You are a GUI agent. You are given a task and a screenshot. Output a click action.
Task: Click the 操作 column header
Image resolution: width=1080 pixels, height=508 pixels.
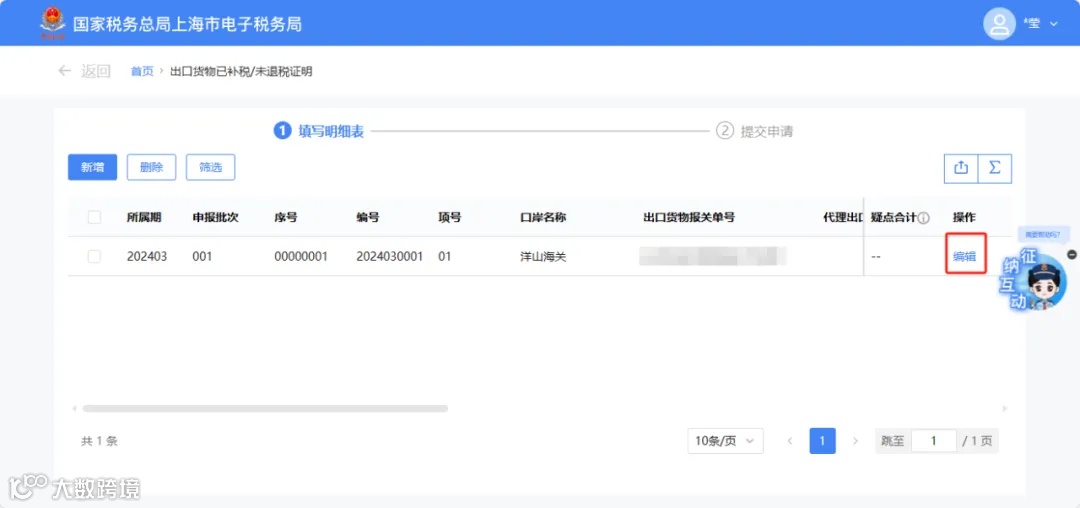click(x=964, y=218)
